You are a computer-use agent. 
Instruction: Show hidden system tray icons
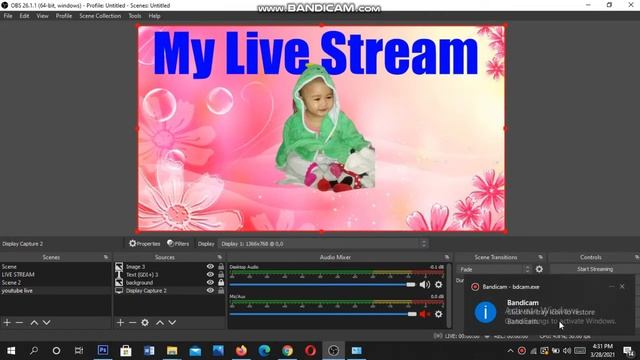tap(510, 351)
